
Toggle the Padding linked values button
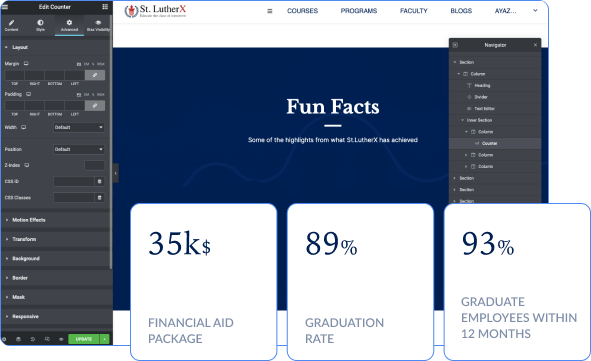[95, 106]
